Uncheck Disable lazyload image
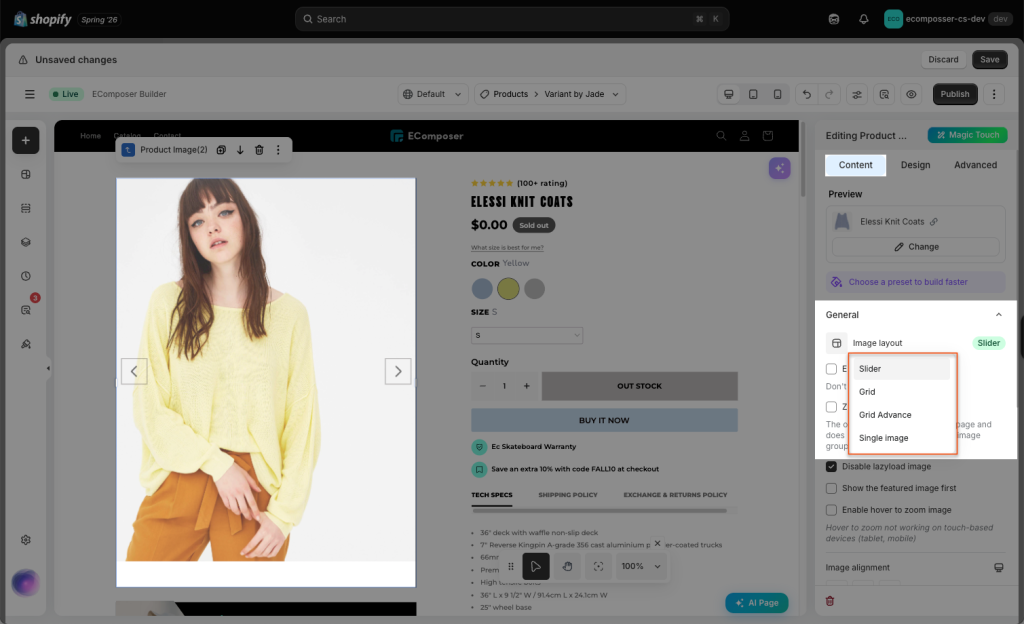 [x=831, y=467]
